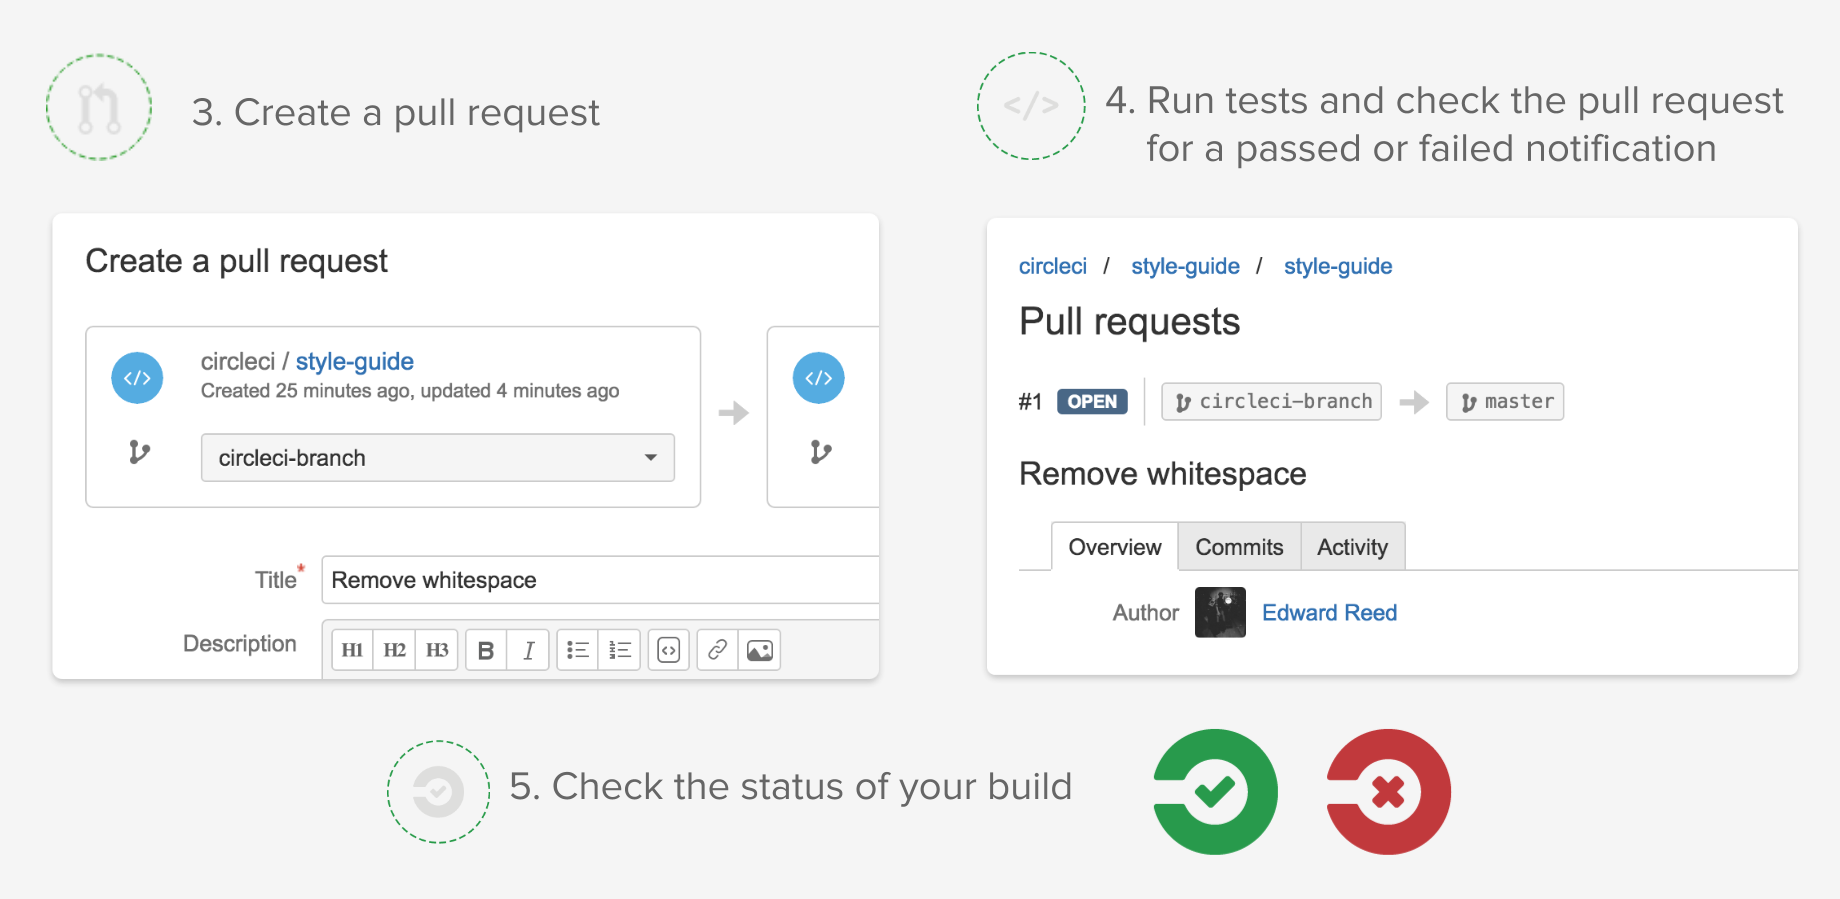The width and height of the screenshot is (1840, 899).
Task: Switch to the Commits tab
Action: (1239, 547)
